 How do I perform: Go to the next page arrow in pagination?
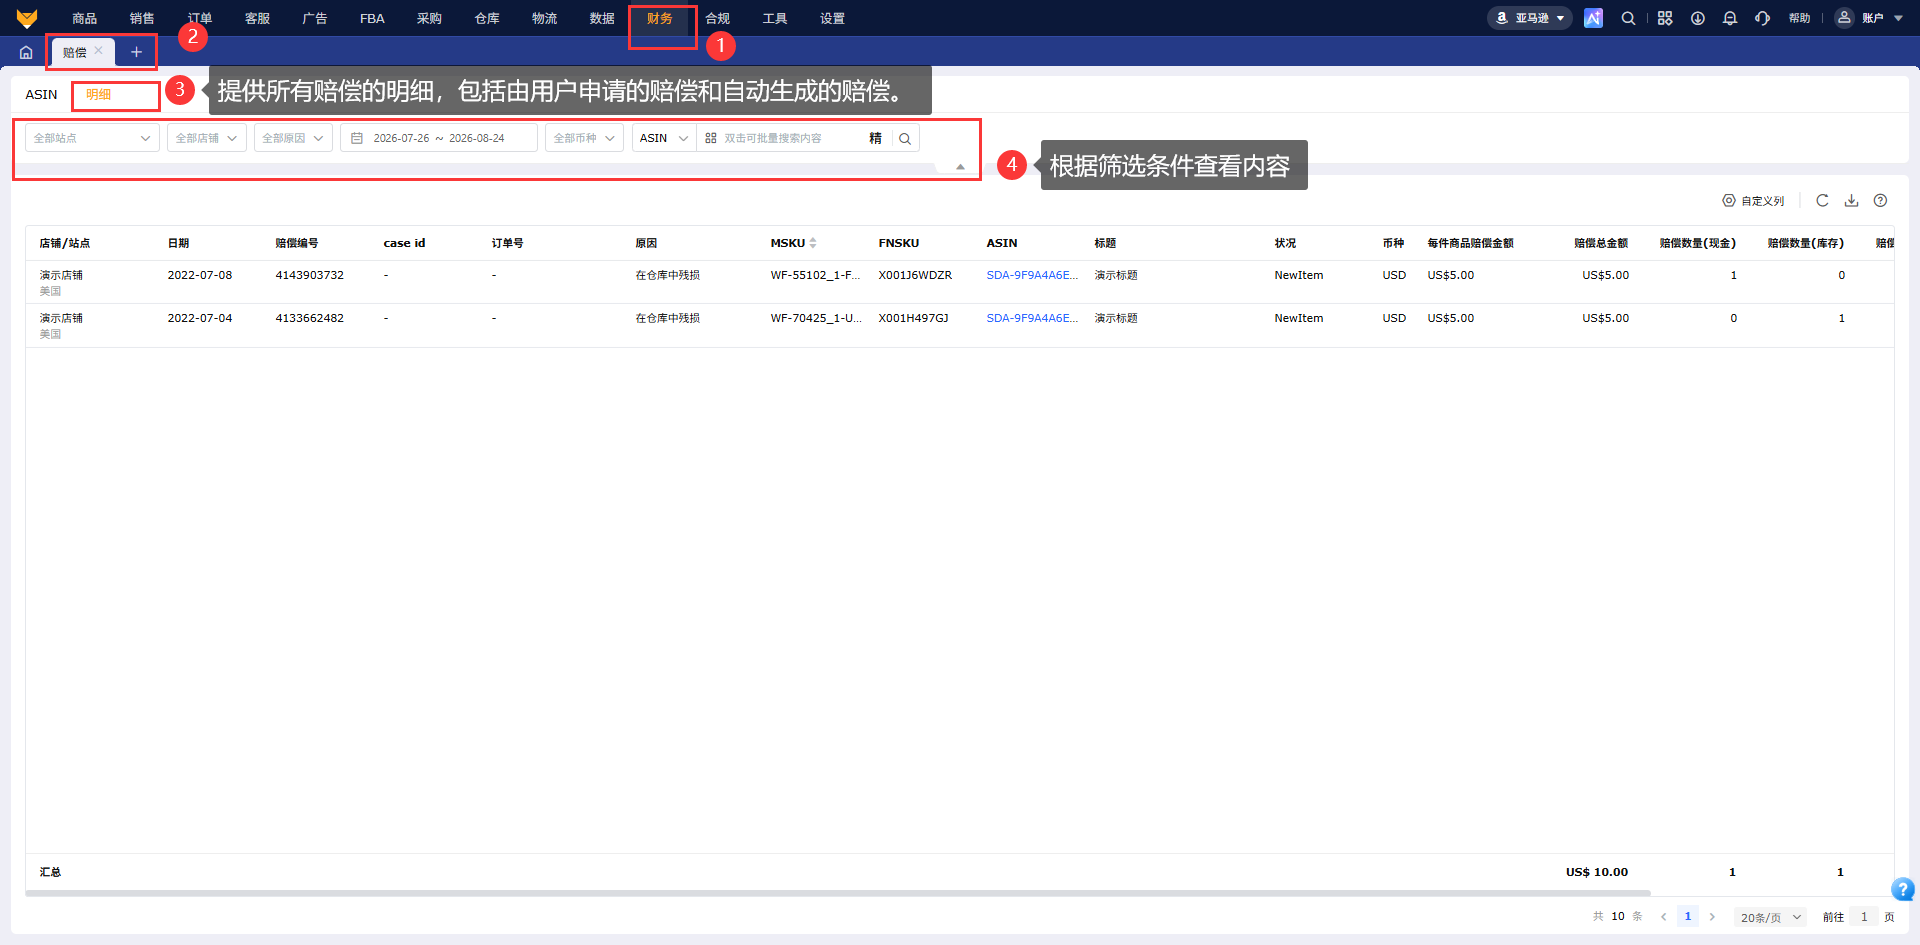[1712, 917]
